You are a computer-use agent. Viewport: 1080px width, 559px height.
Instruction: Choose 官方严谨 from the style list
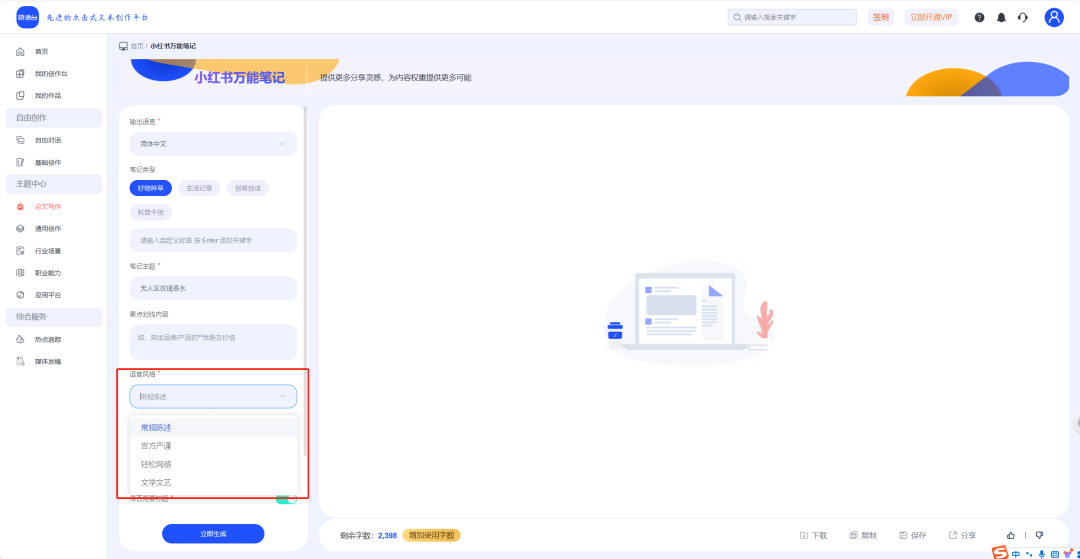click(214, 446)
